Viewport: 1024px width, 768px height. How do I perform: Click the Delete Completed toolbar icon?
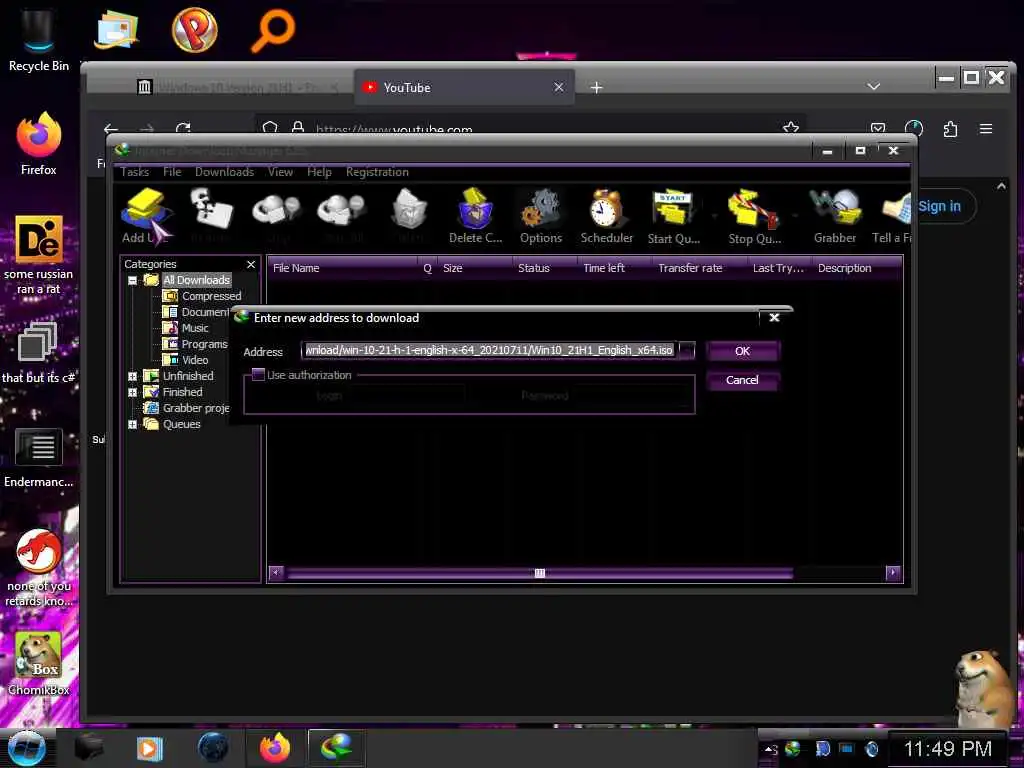tap(475, 216)
